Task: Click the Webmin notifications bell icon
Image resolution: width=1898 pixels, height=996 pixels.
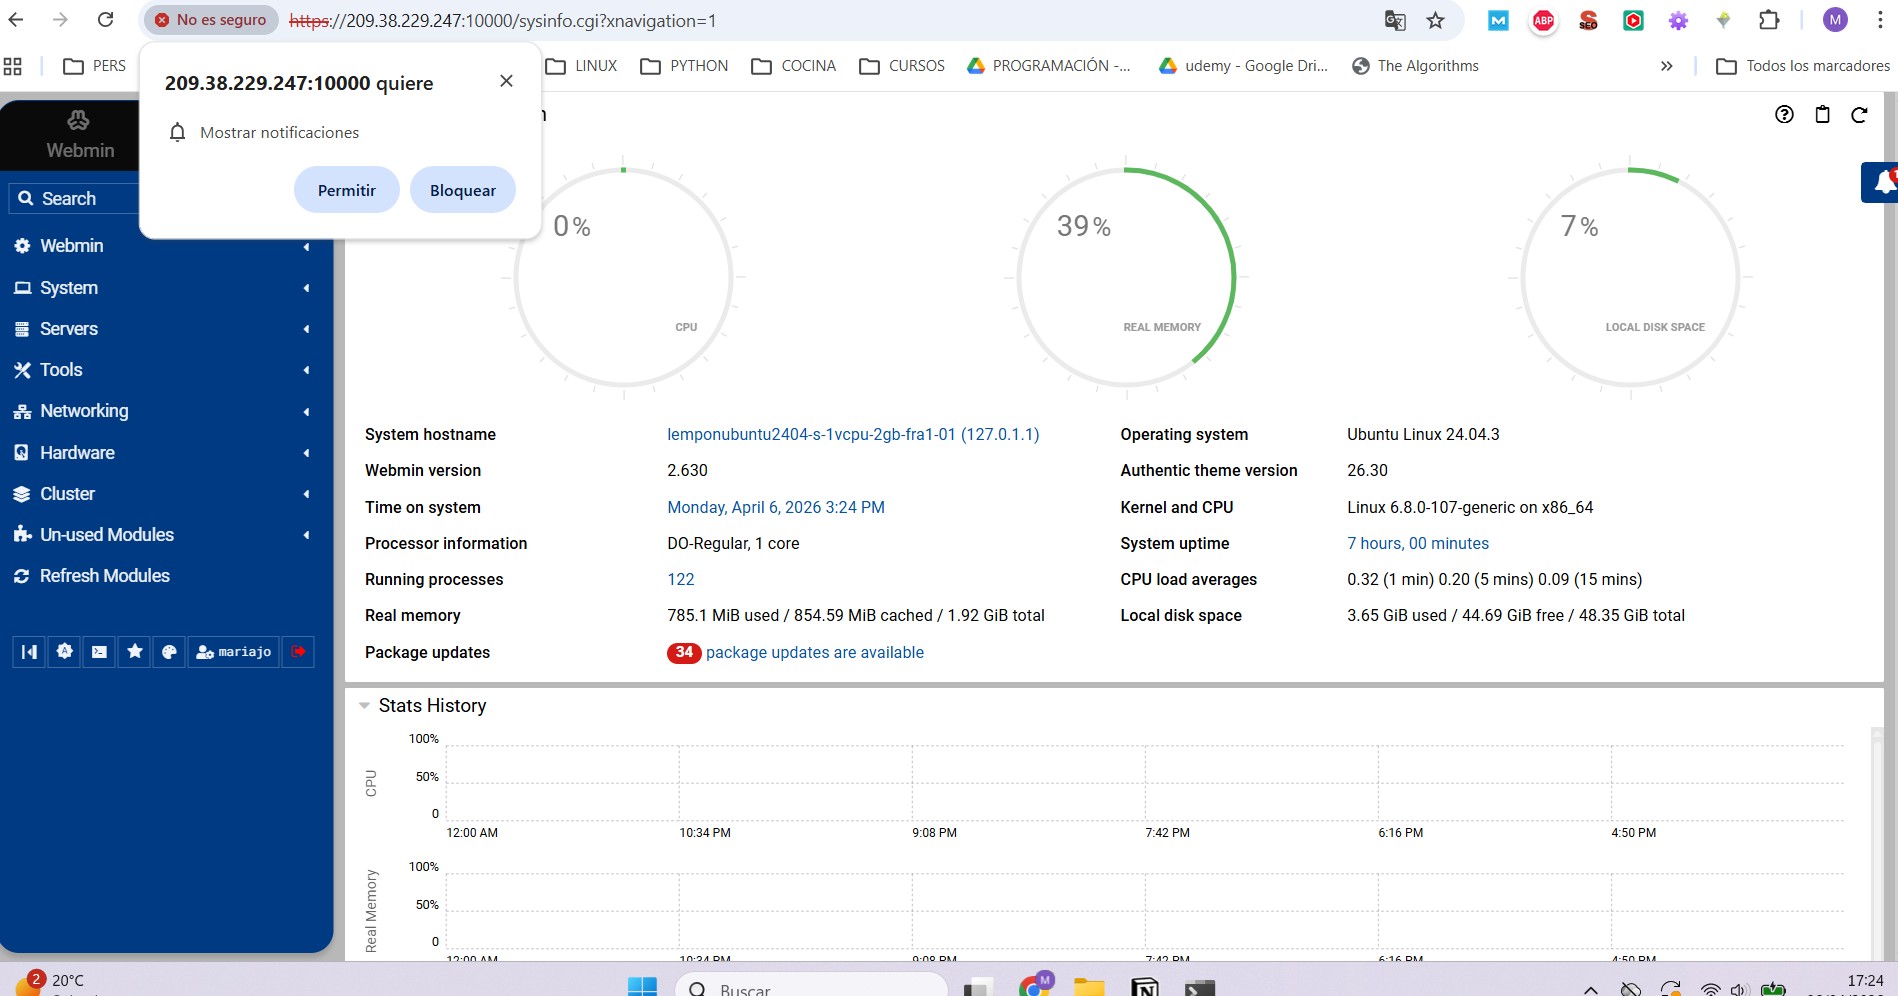Action: [1882, 182]
